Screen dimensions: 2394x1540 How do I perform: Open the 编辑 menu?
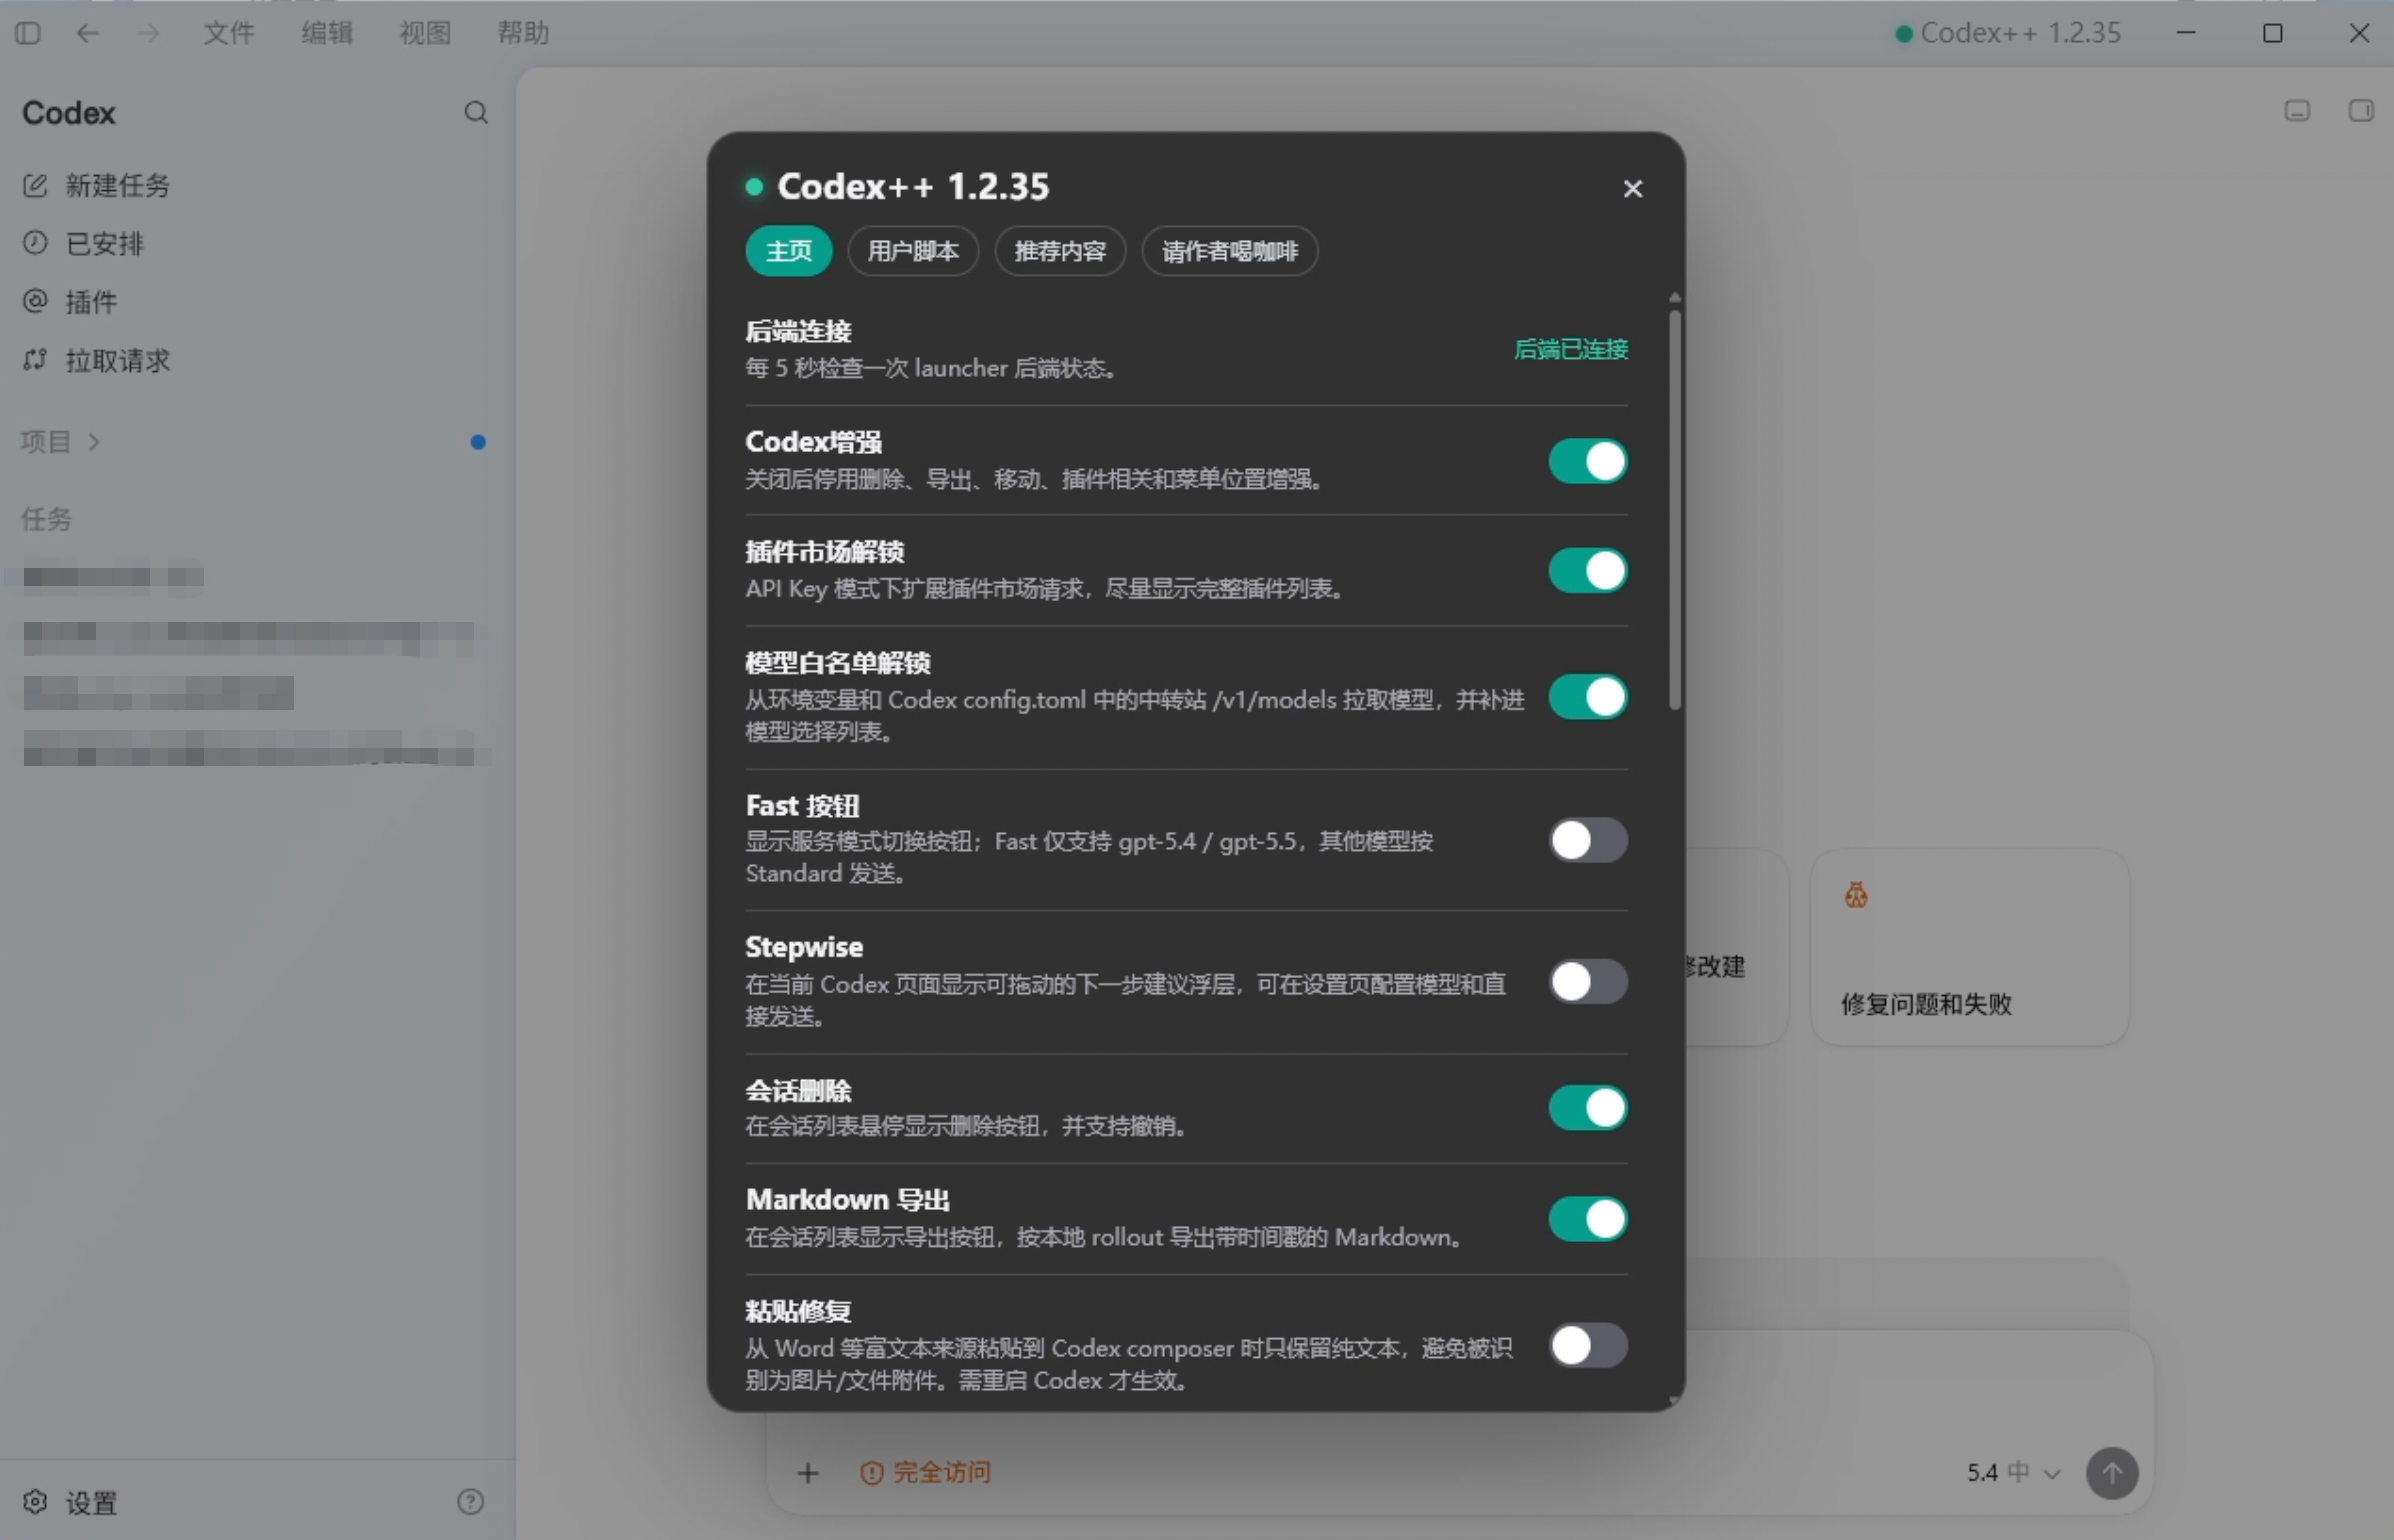[327, 33]
